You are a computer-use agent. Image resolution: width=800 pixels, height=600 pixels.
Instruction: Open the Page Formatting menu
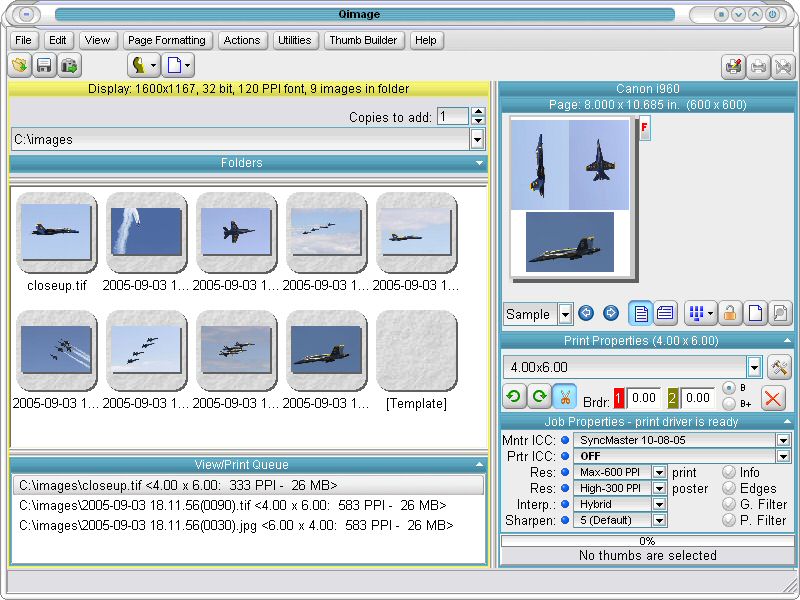pos(167,40)
